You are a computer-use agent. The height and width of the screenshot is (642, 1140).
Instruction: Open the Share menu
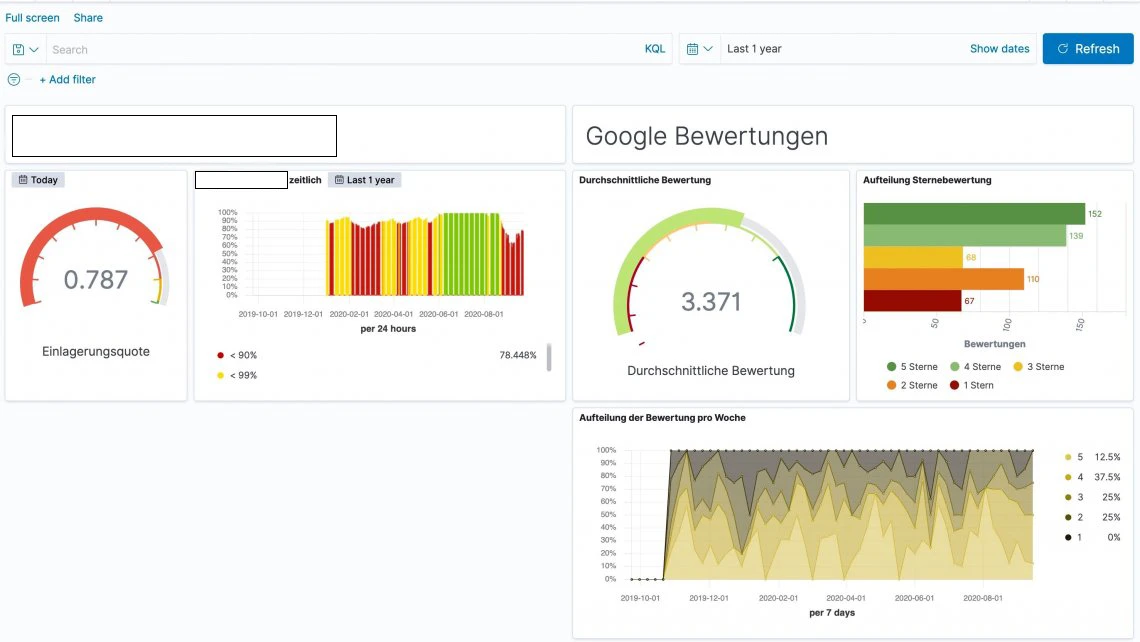point(88,17)
